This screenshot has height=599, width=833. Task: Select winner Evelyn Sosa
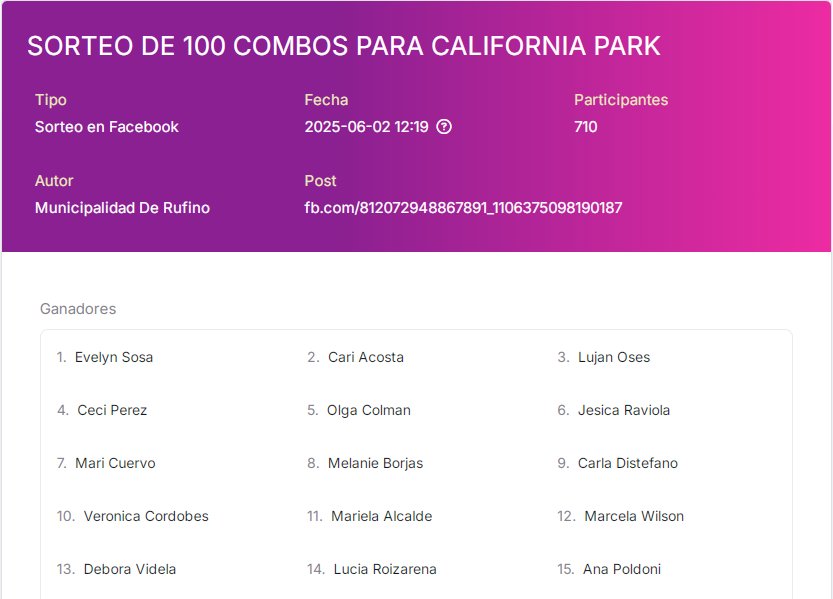(x=114, y=357)
